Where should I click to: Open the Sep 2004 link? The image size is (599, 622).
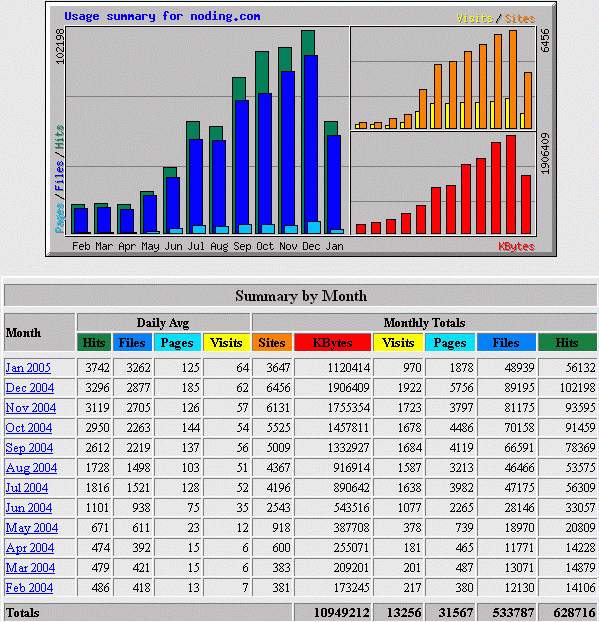click(x=29, y=448)
